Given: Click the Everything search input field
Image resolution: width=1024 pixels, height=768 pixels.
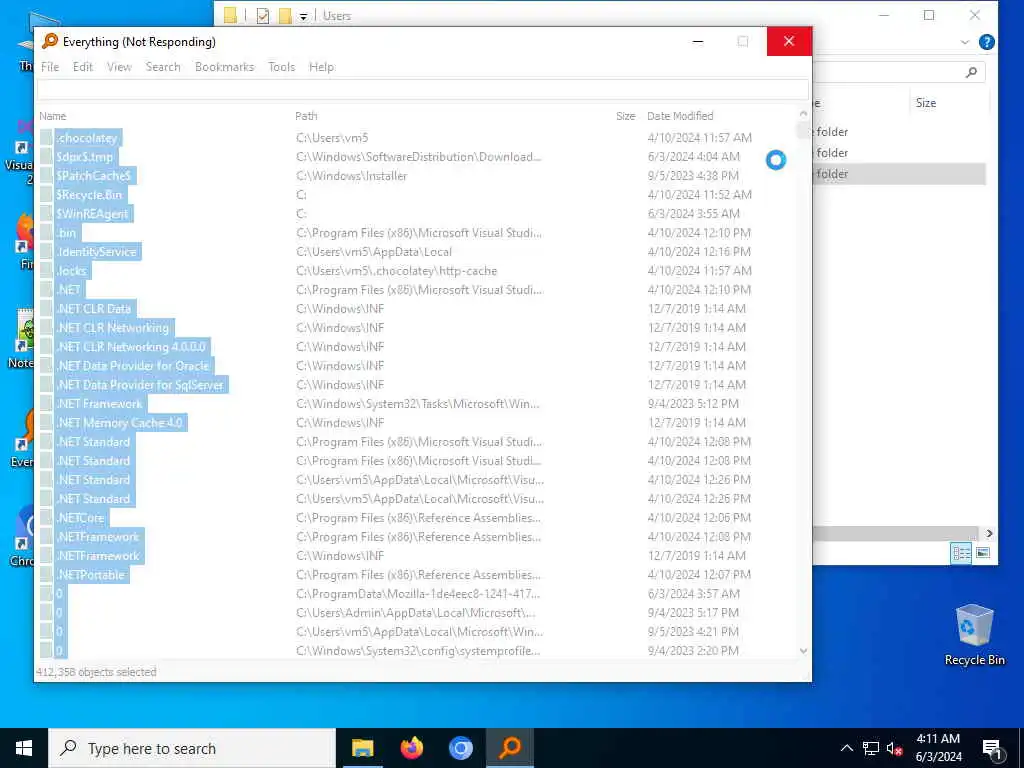Looking at the screenshot, I should tap(423, 89).
